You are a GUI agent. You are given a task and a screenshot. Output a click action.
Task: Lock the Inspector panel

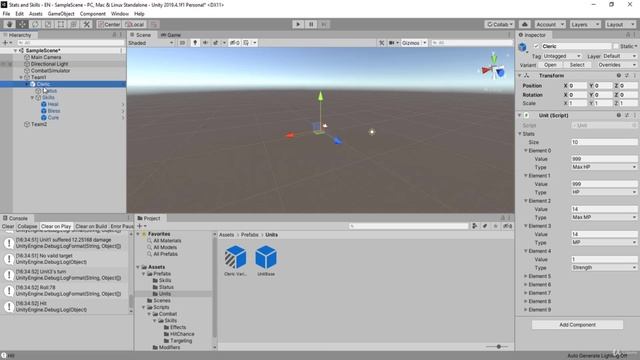(628, 35)
